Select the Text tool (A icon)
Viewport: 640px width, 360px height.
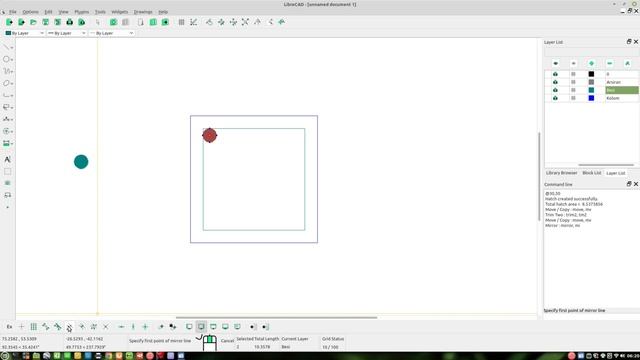[7, 160]
